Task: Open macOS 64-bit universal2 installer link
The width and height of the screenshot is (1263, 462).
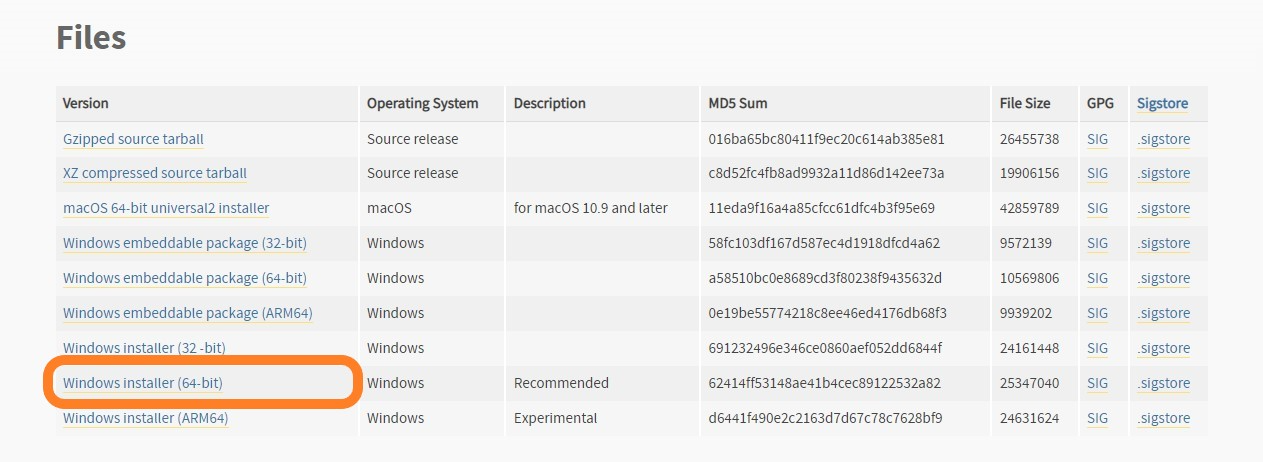Action: (166, 208)
